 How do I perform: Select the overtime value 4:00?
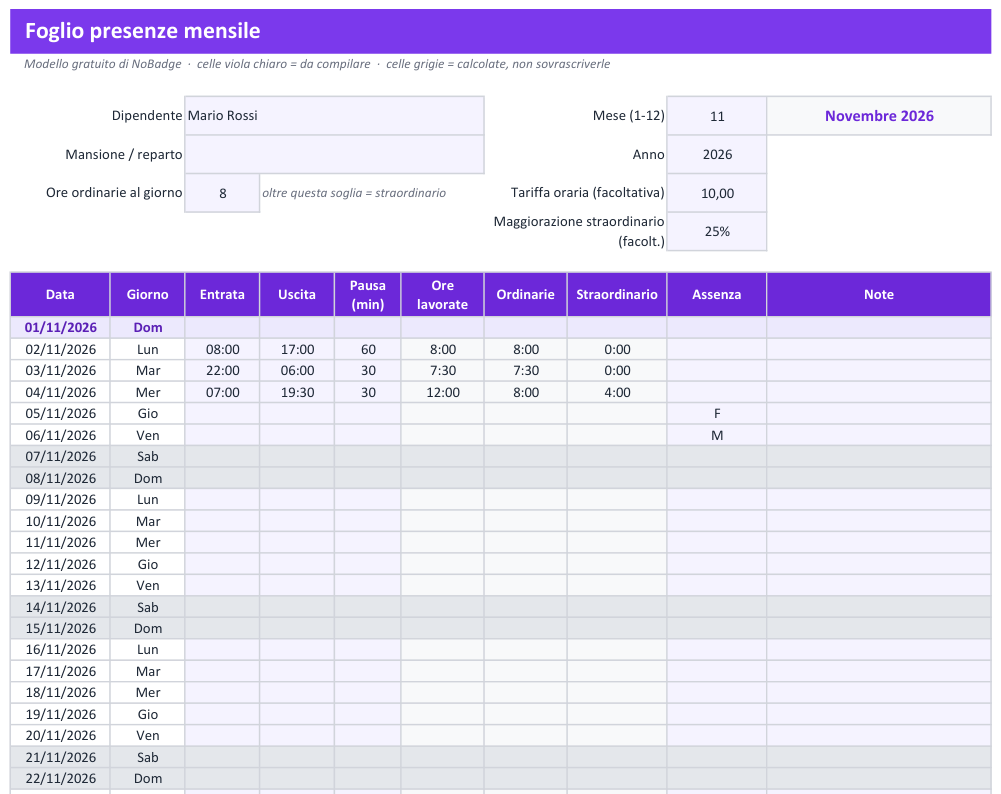617,392
